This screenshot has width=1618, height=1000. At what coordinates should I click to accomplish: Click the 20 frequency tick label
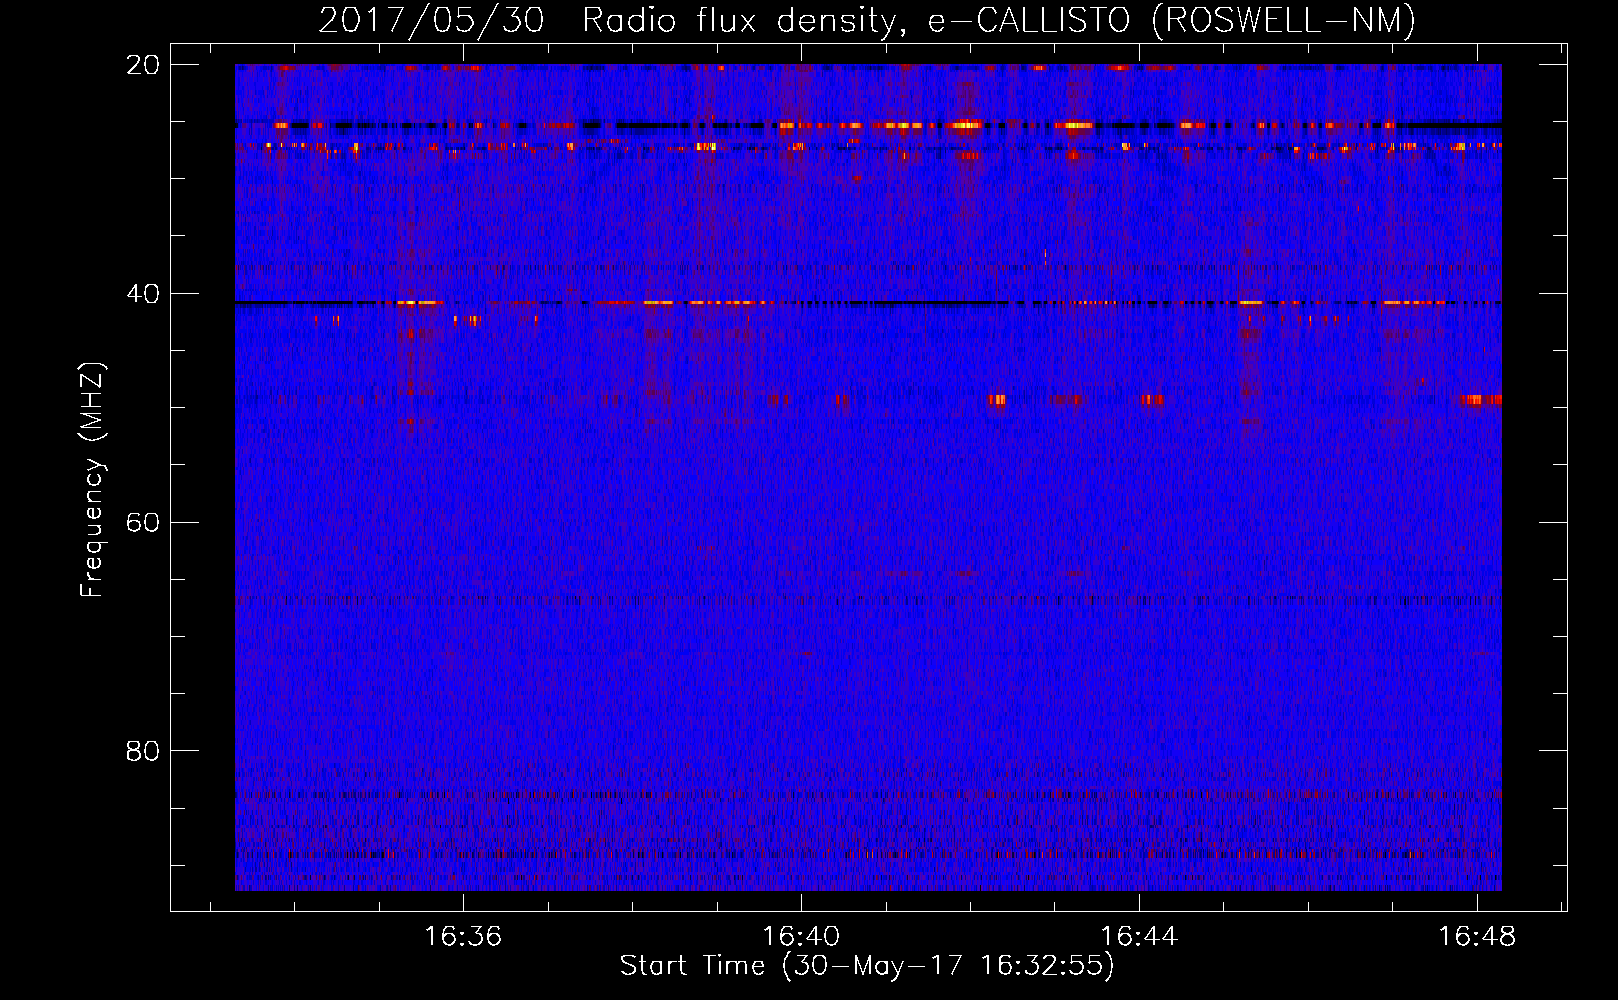click(143, 65)
